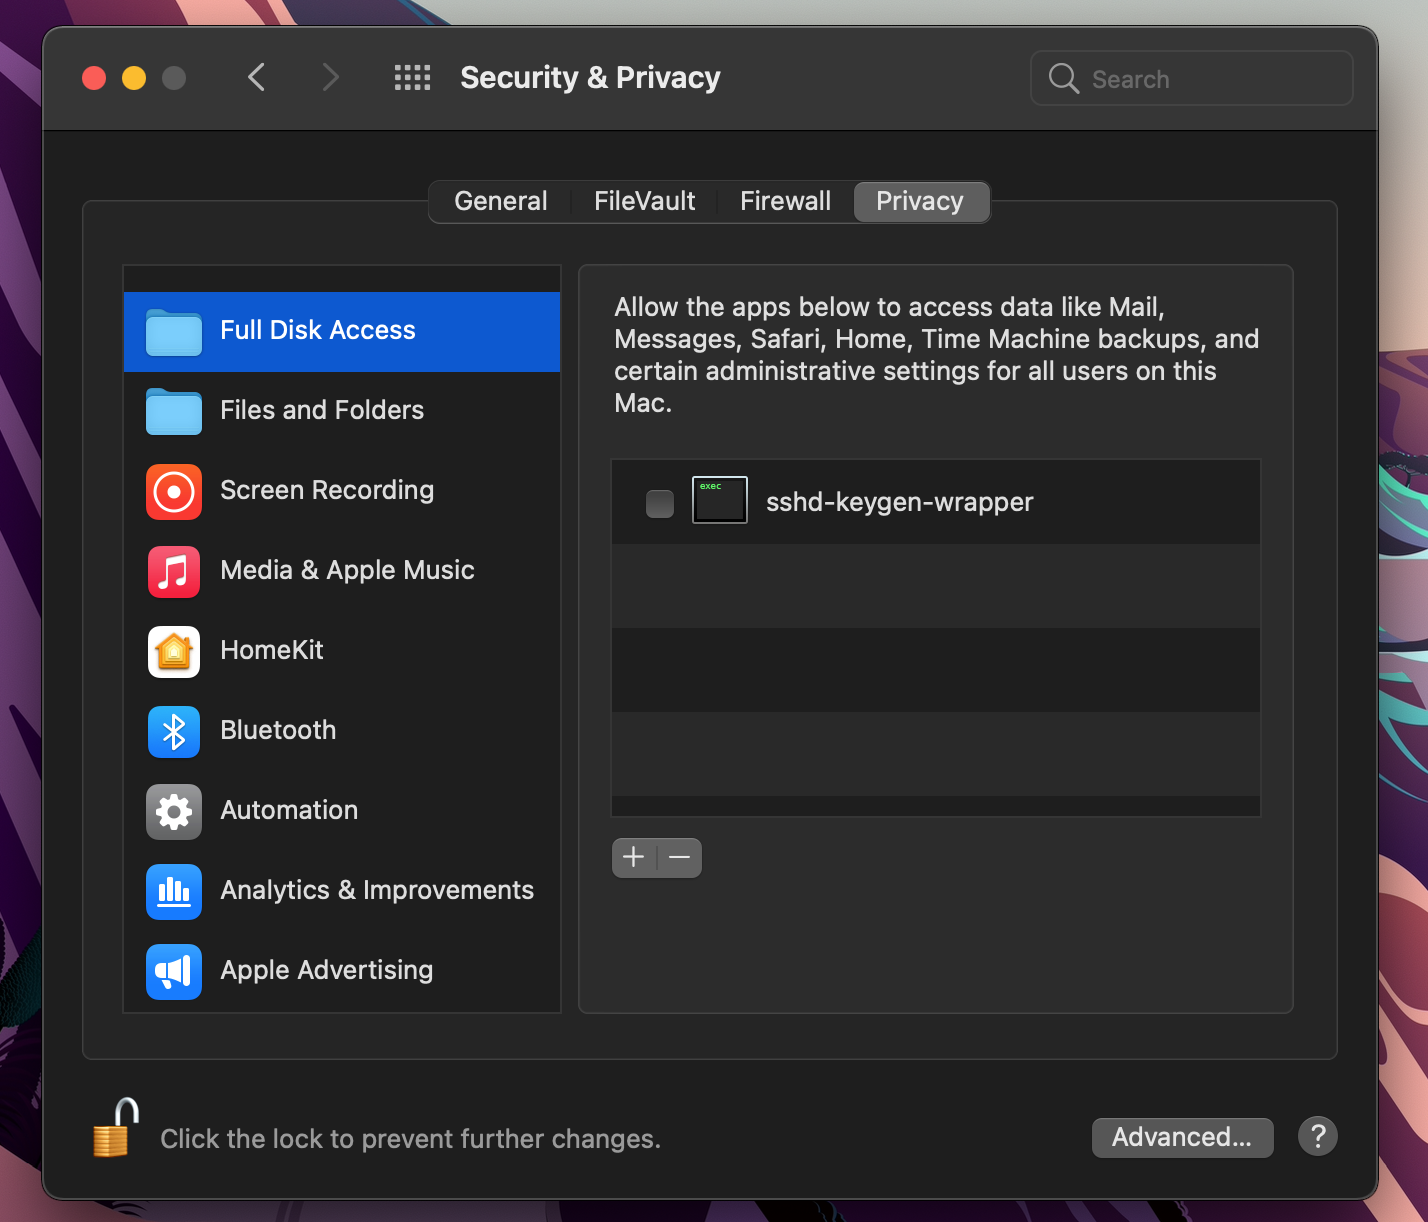Click the search magnifying glass icon
1428x1222 pixels.
tap(1064, 78)
